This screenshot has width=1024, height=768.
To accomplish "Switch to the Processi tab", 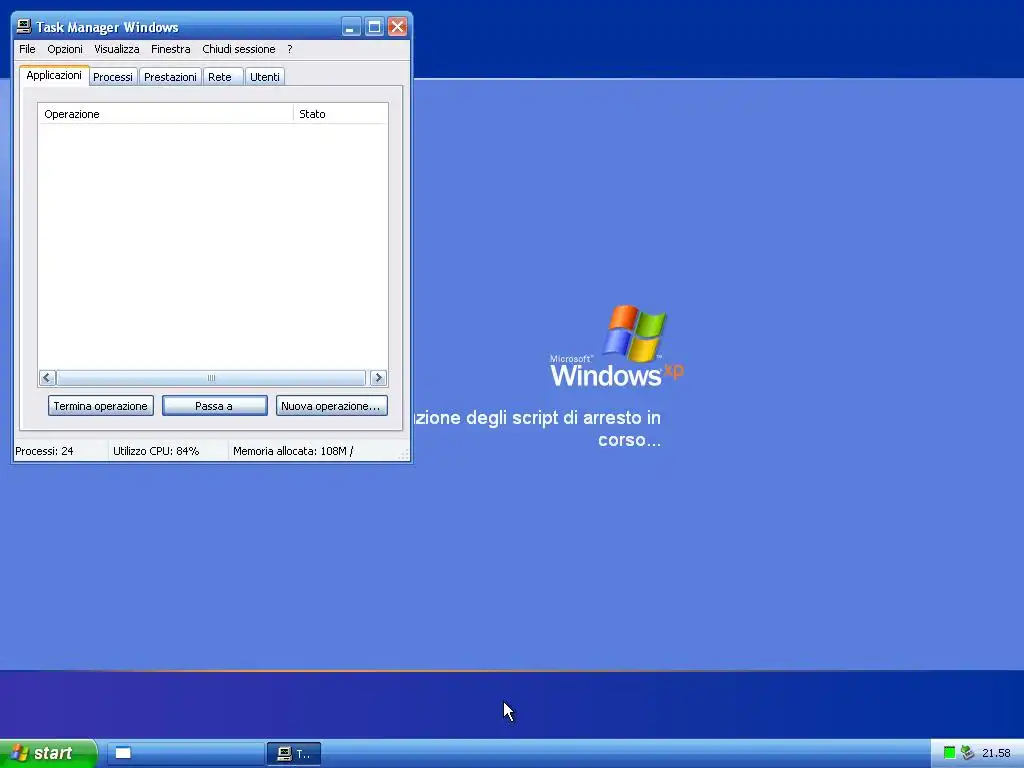I will (112, 77).
